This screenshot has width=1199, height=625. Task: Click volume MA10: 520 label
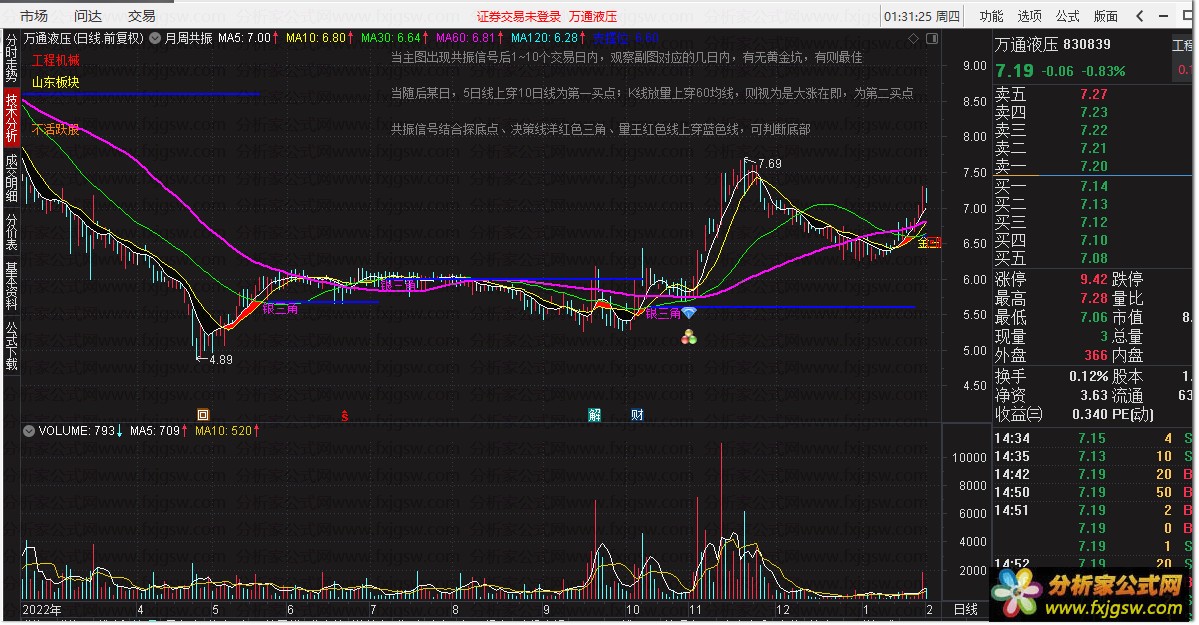[227, 431]
